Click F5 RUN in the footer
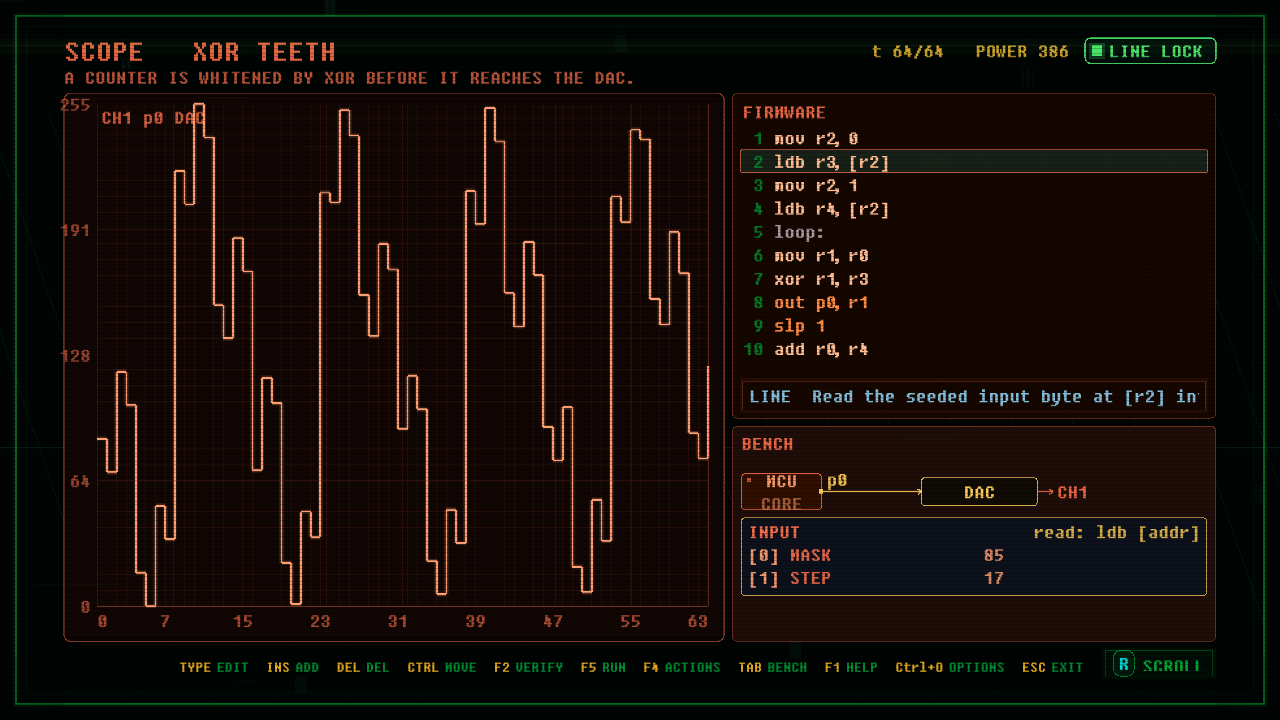1280x720 pixels. tap(603, 667)
